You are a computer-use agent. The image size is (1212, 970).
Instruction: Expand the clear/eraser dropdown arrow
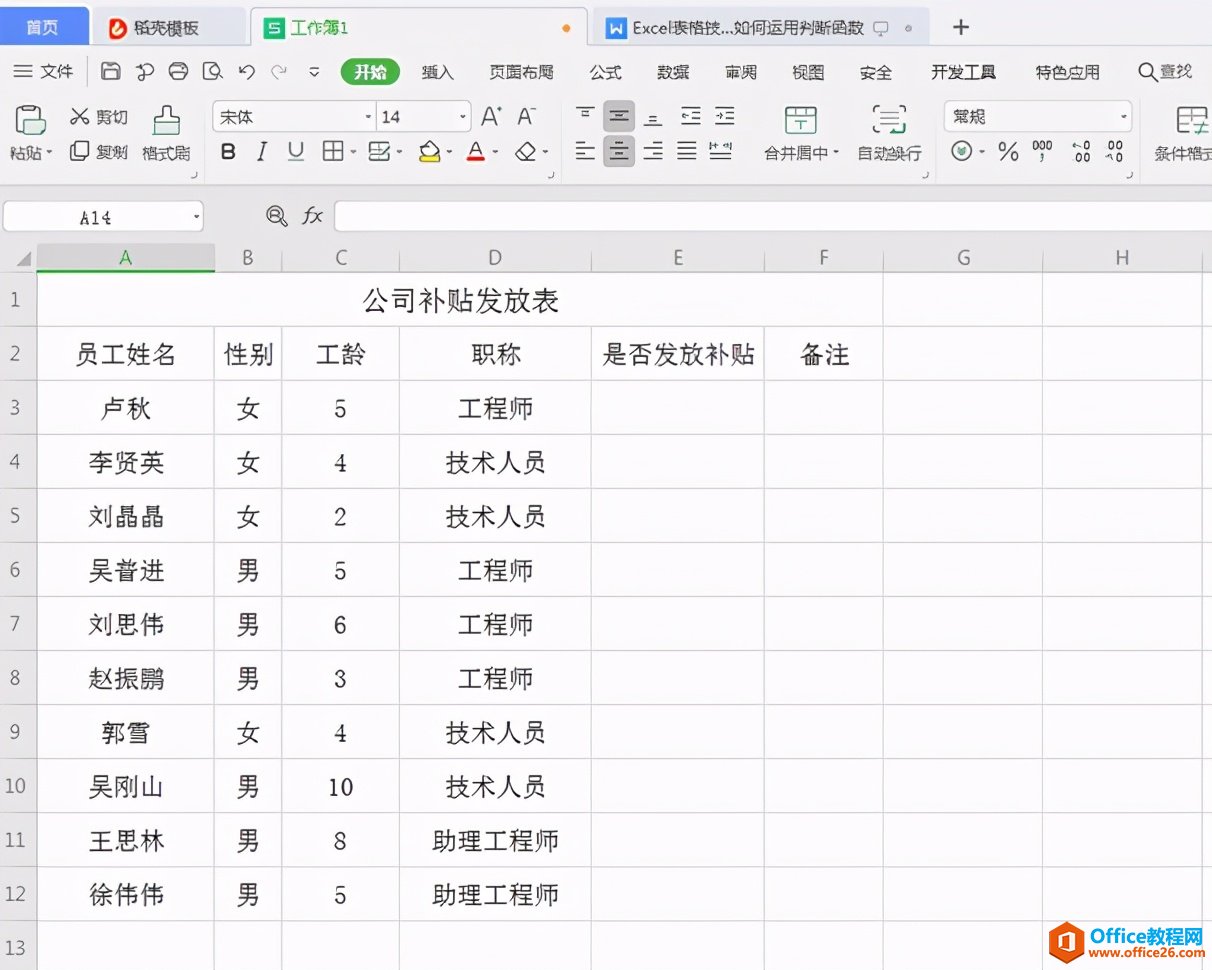point(545,153)
